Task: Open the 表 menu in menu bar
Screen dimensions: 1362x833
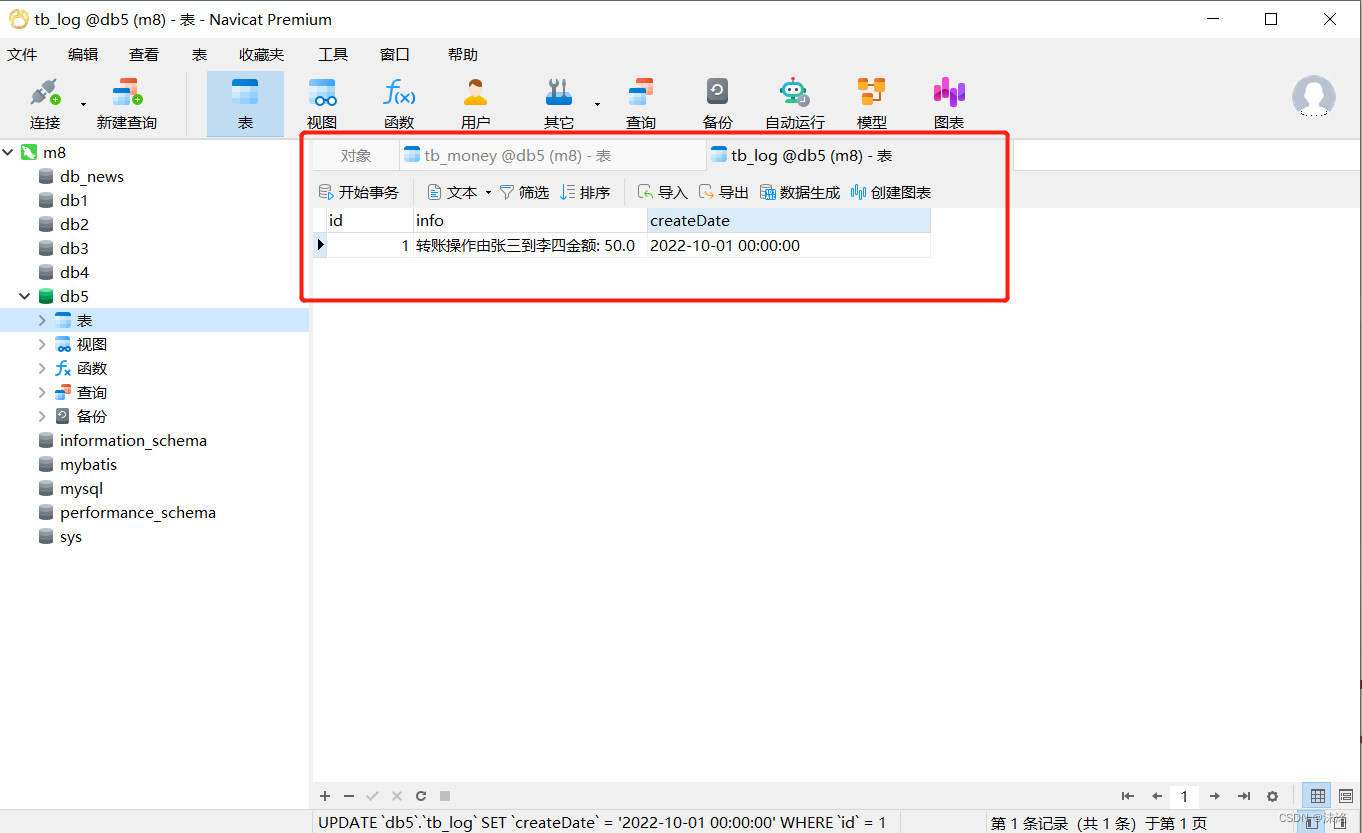Action: (x=199, y=55)
